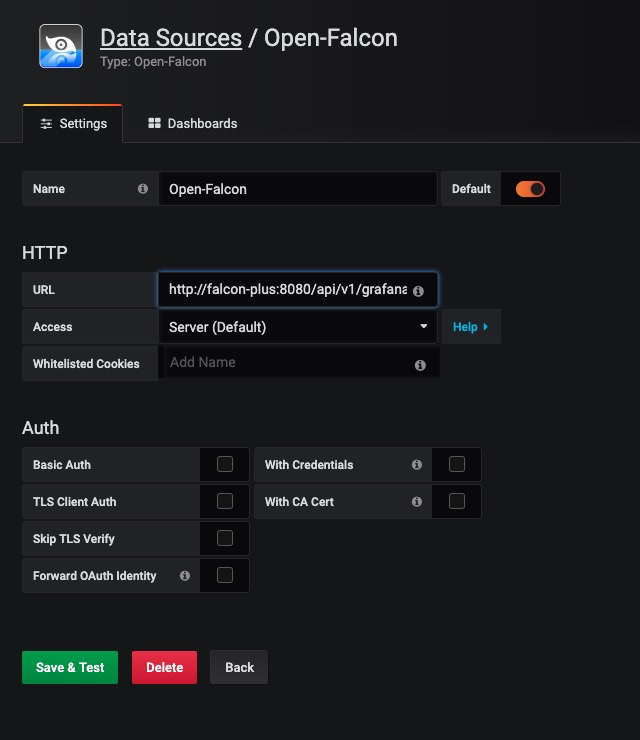
Task: Tick the Skip TLS Verify checkbox
Action: tap(225, 538)
